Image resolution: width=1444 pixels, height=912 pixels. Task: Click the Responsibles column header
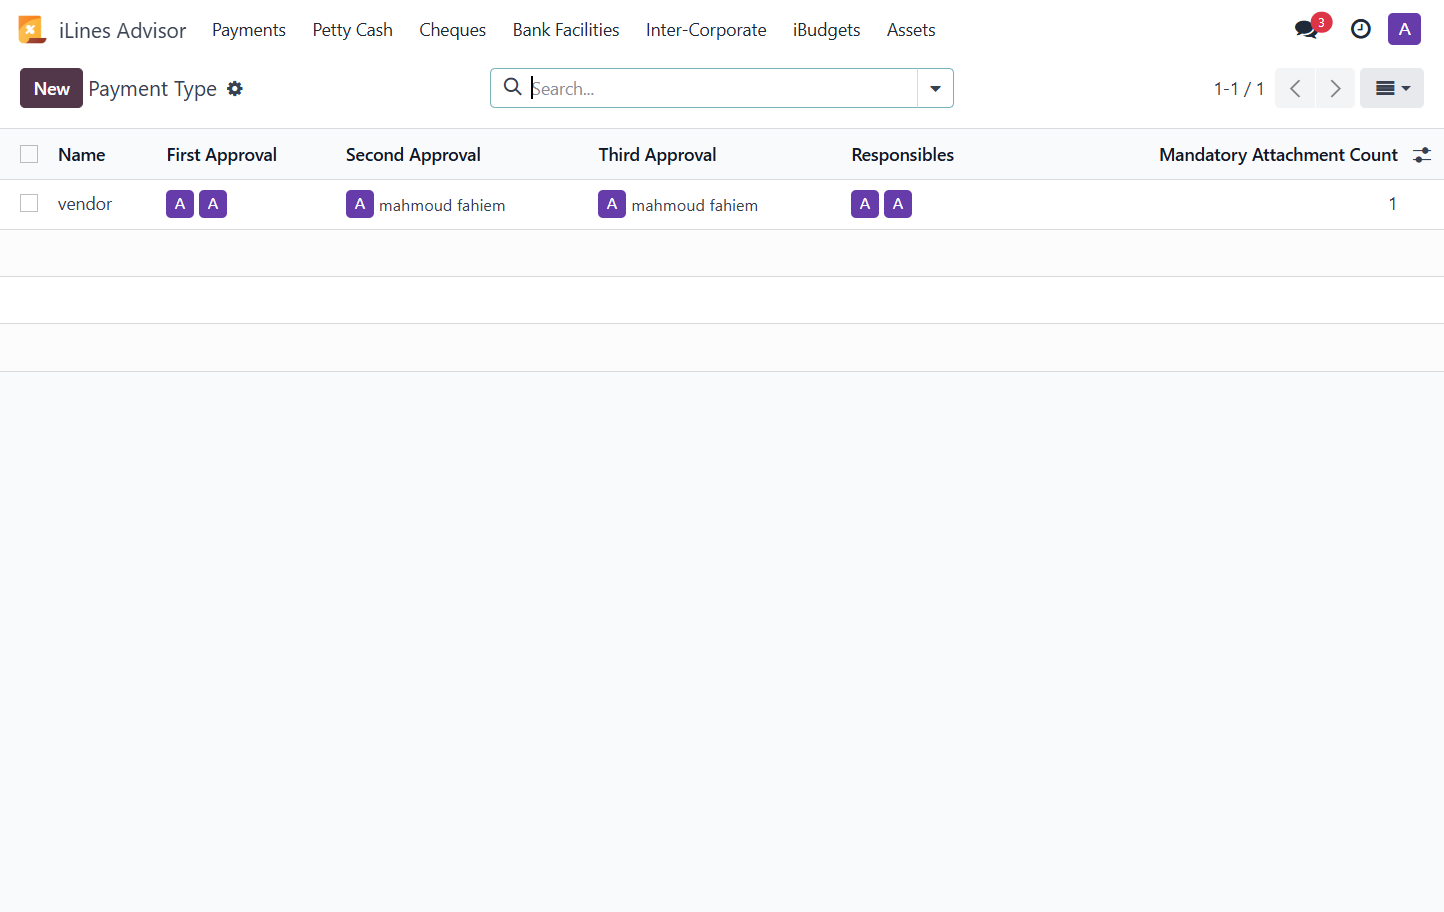(x=902, y=155)
